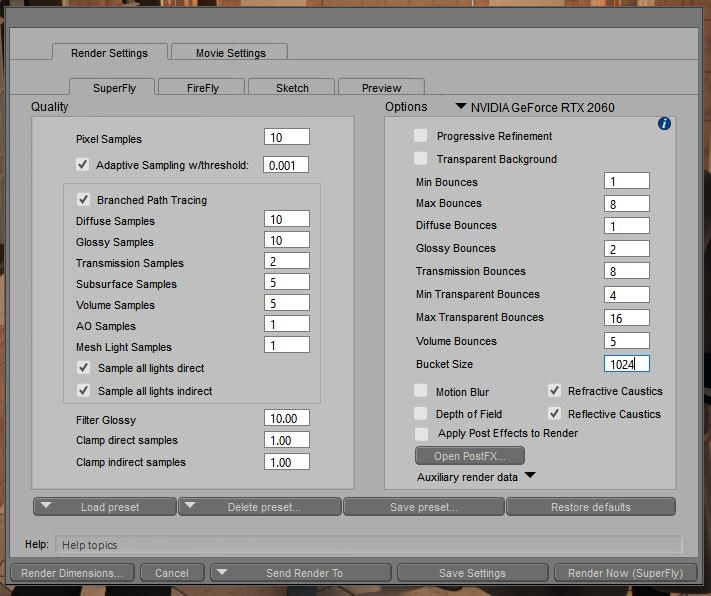Click the blue info icon in Options

[x=664, y=124]
